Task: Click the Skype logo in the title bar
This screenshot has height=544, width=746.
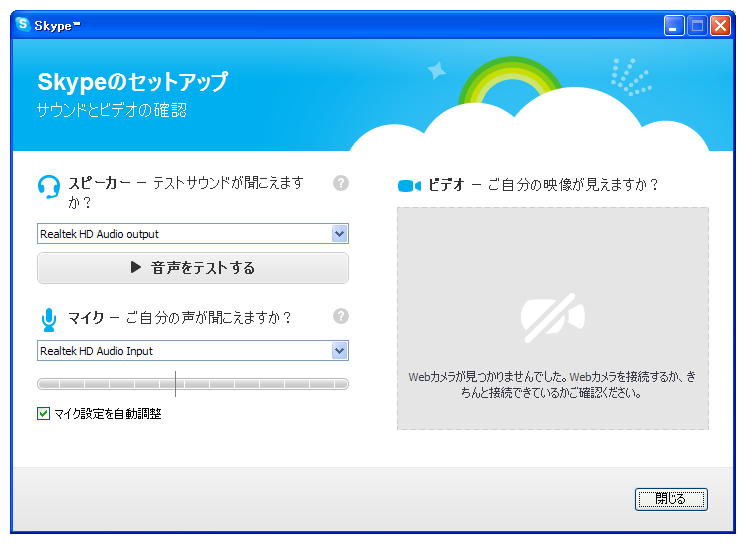Action: coord(23,25)
